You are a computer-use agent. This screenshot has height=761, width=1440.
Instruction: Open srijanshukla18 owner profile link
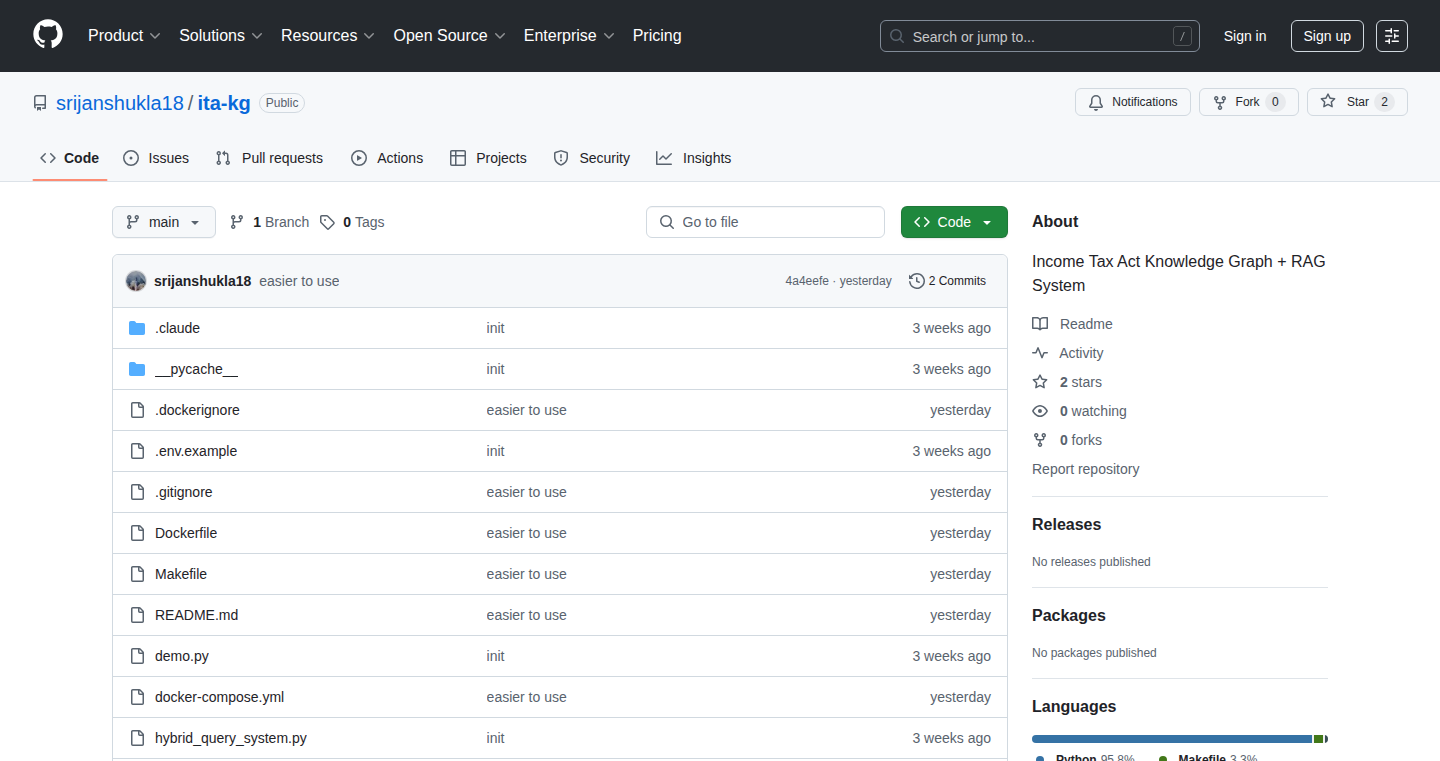120,103
